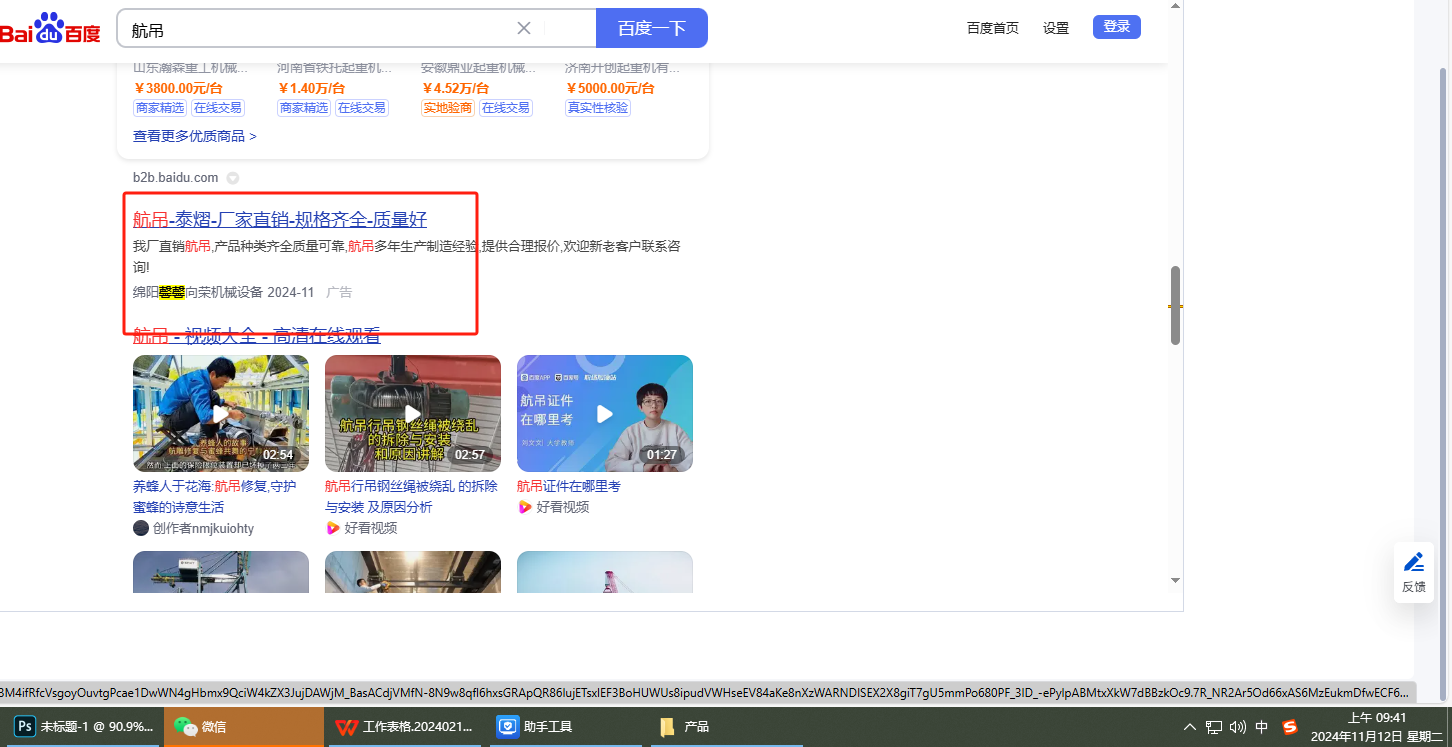Open 养蜂人于花海:航吊修复 video title

215,496
